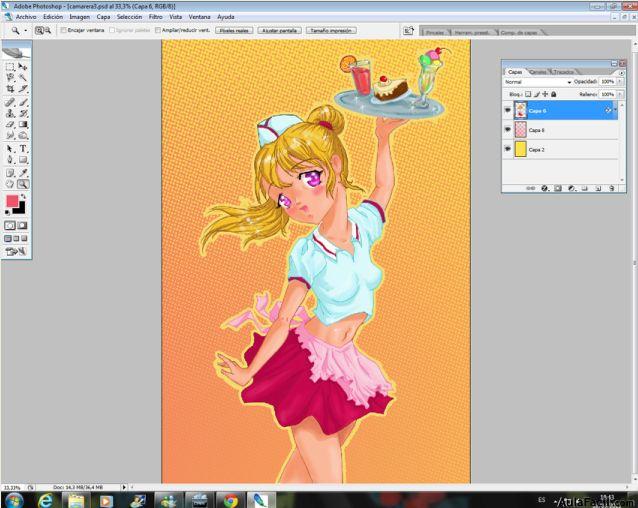Select the Blur tool
638x508 pixels.
pyautogui.click(x=10, y=135)
